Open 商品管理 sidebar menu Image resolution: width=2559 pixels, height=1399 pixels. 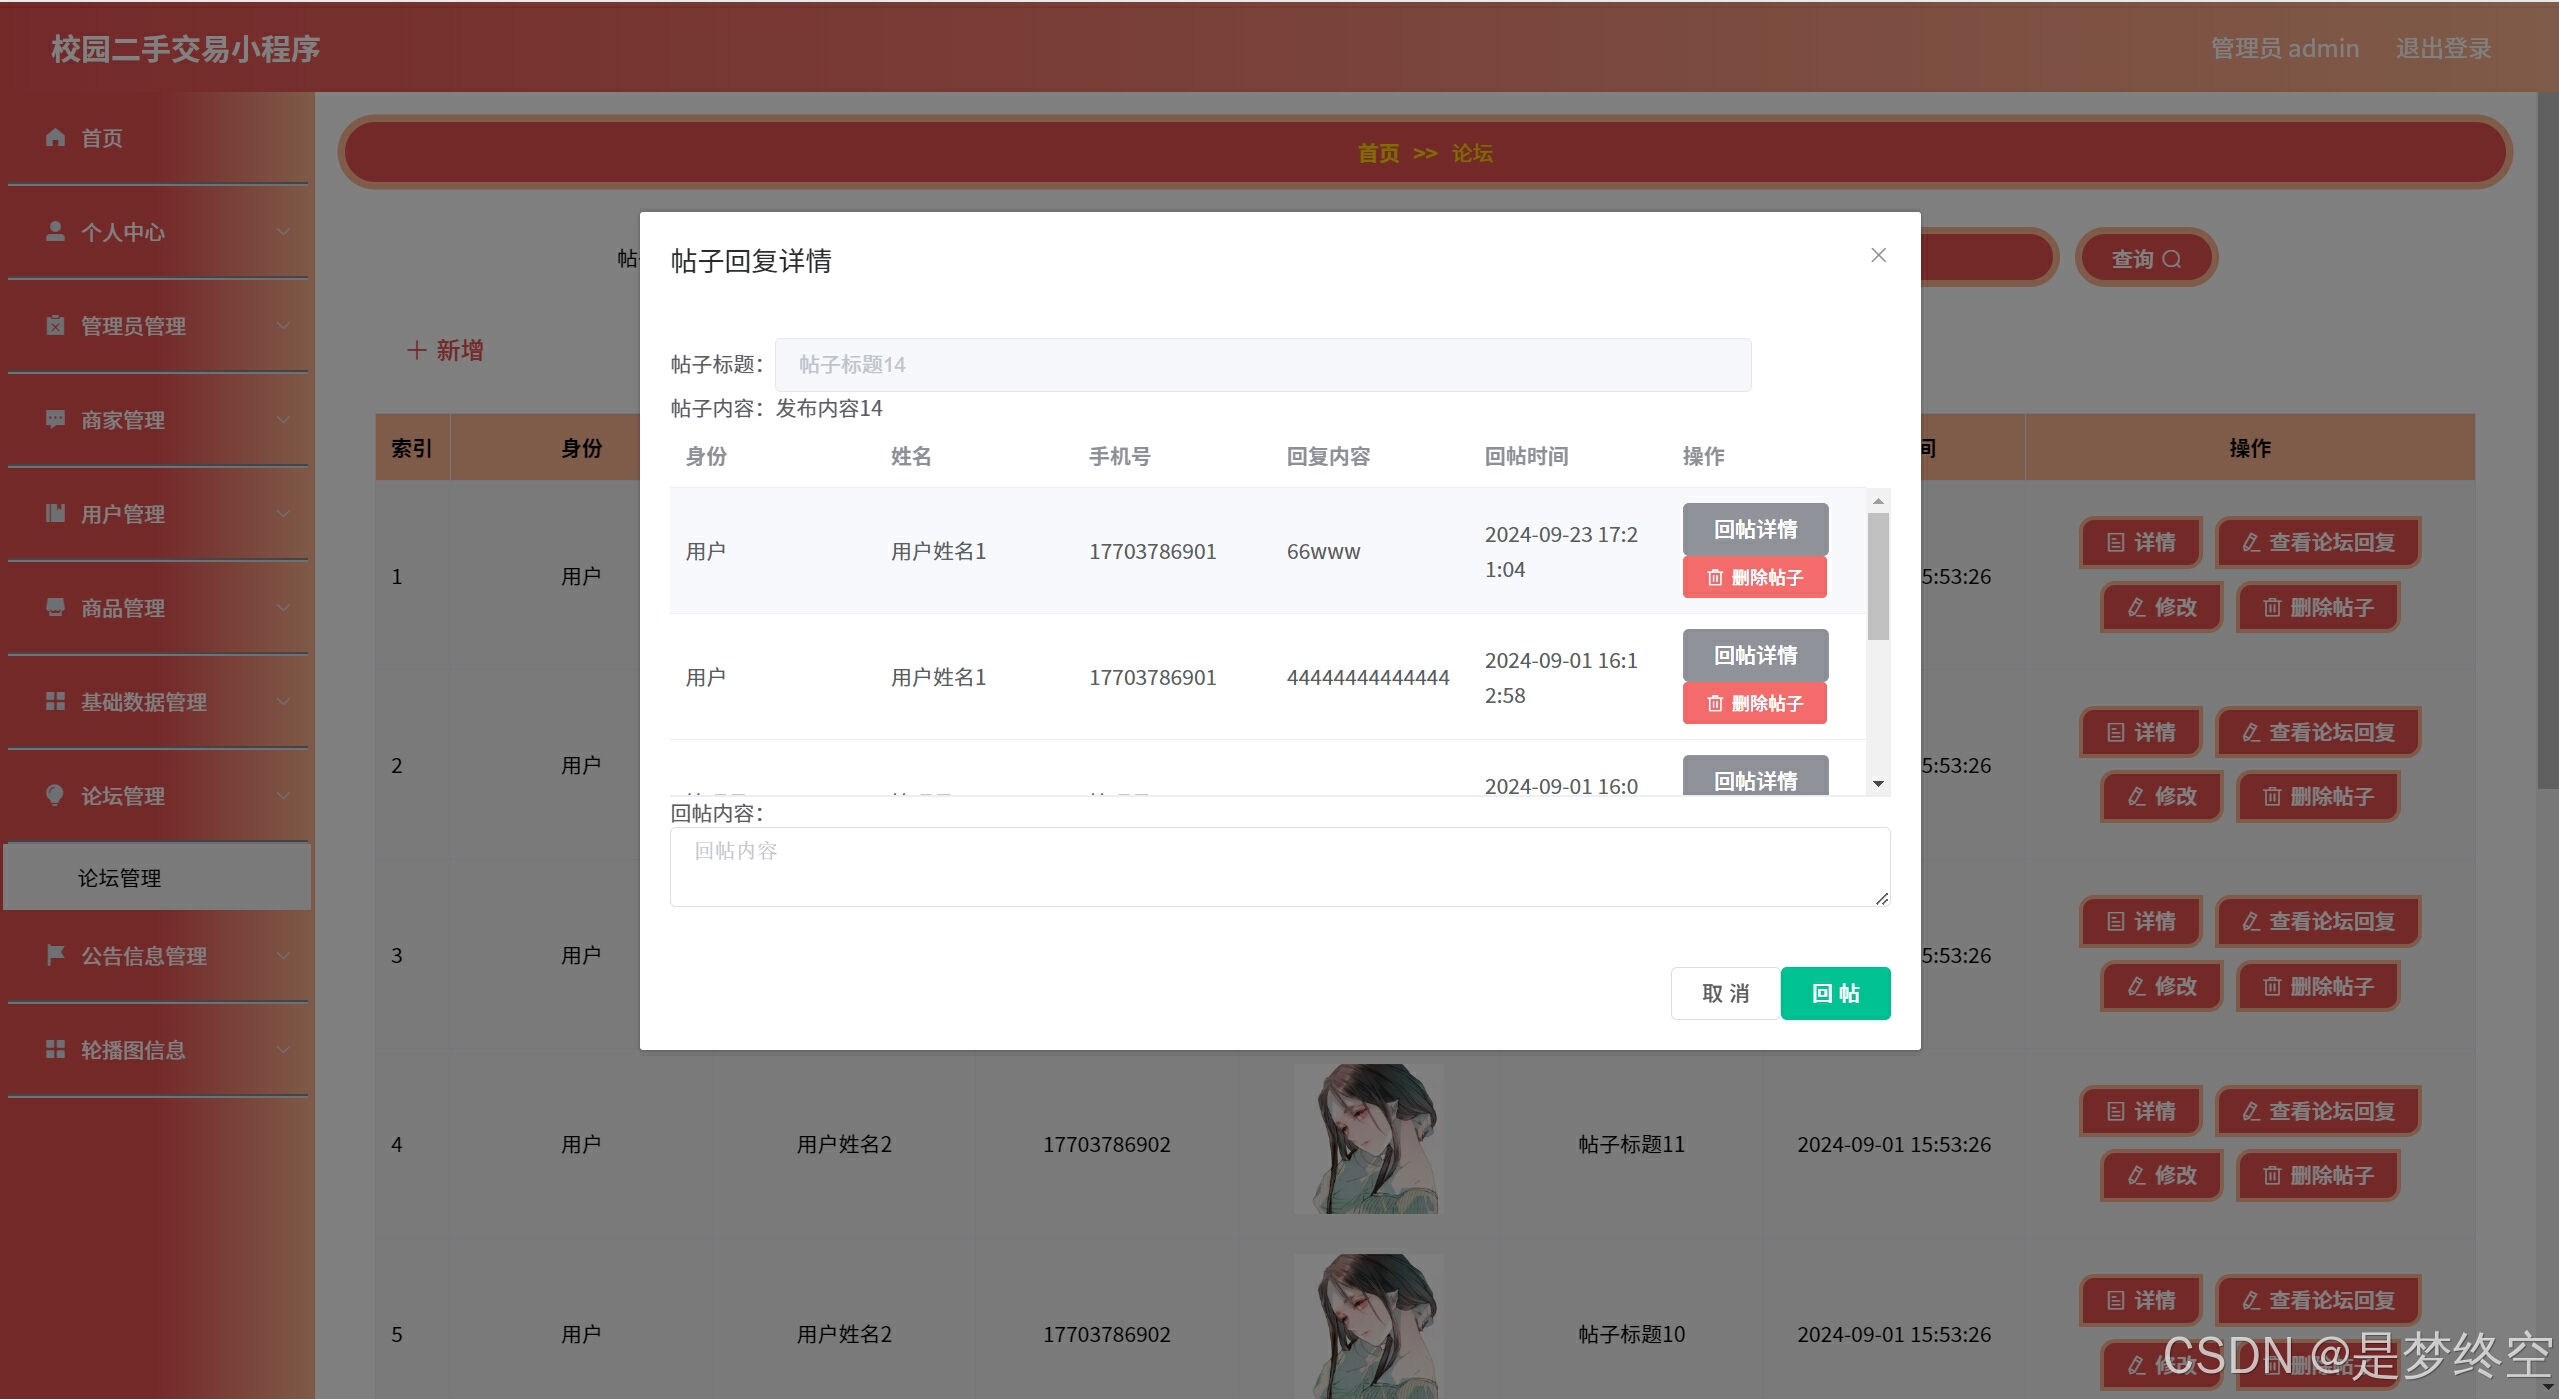[123, 607]
